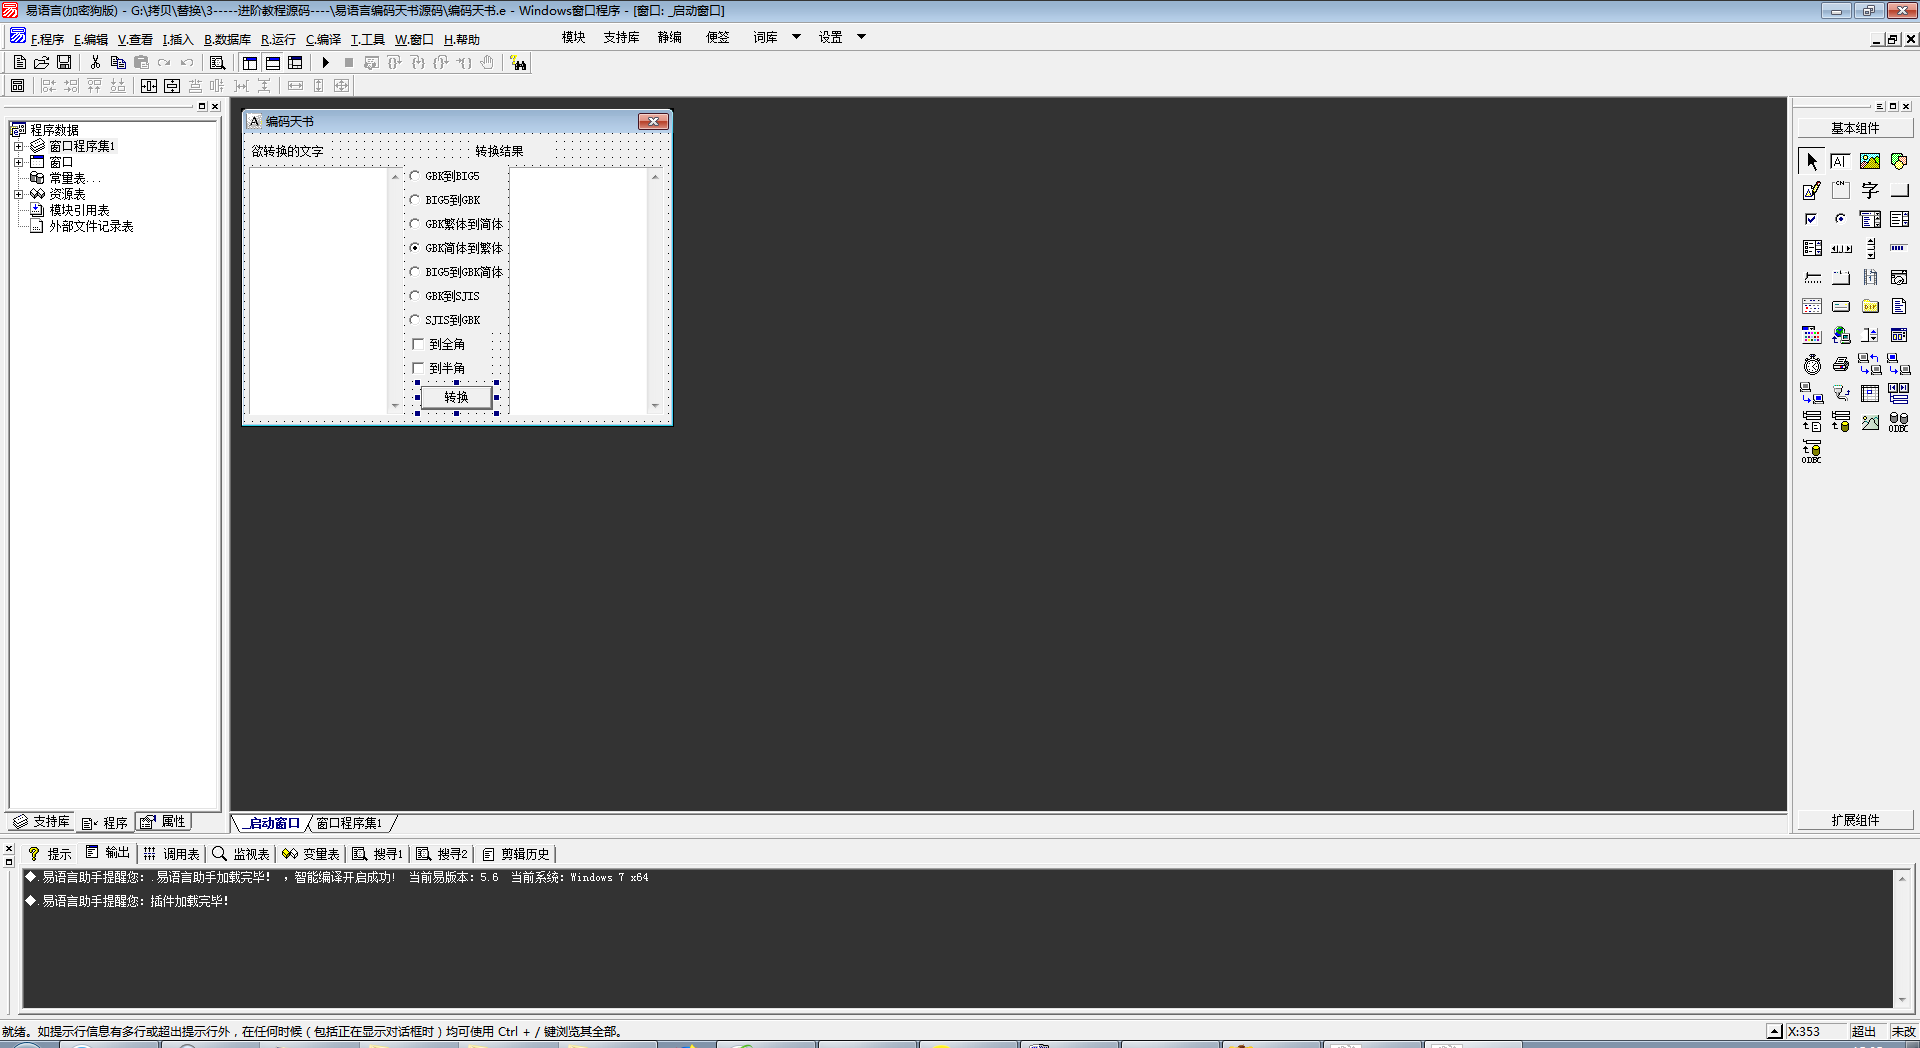Click the Open file folder icon

[42, 63]
